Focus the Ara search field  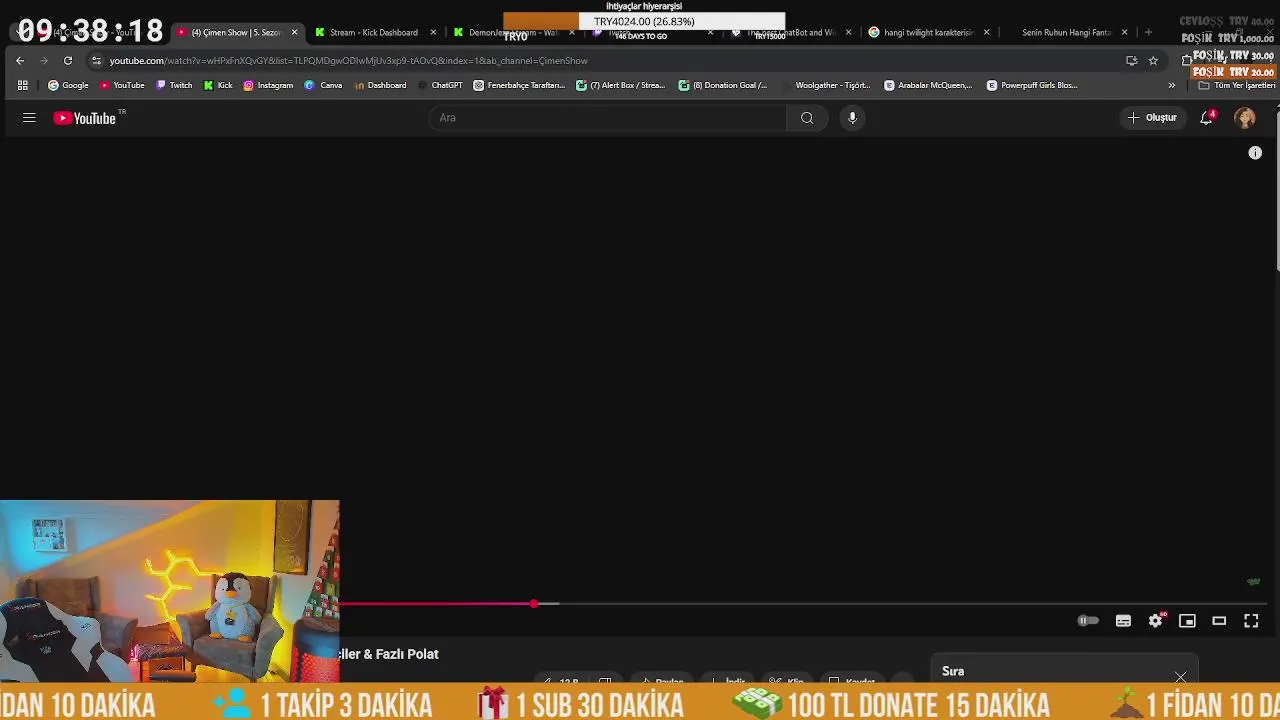tap(608, 118)
